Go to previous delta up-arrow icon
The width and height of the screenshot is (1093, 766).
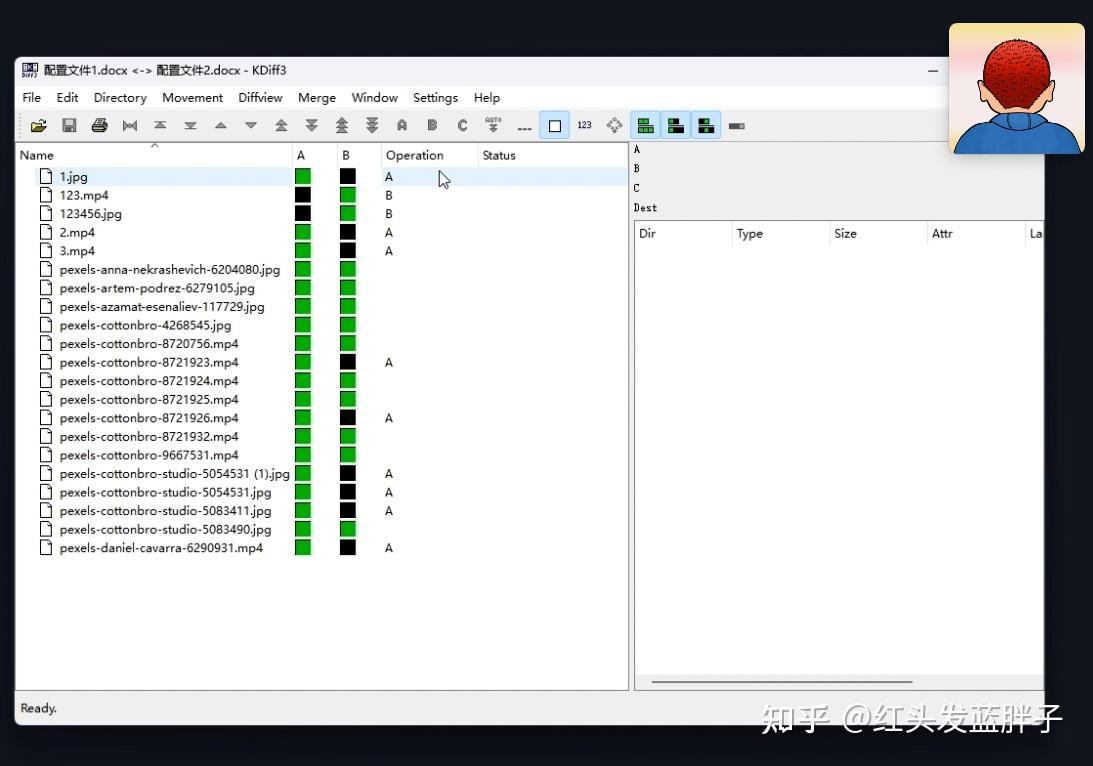(221, 125)
